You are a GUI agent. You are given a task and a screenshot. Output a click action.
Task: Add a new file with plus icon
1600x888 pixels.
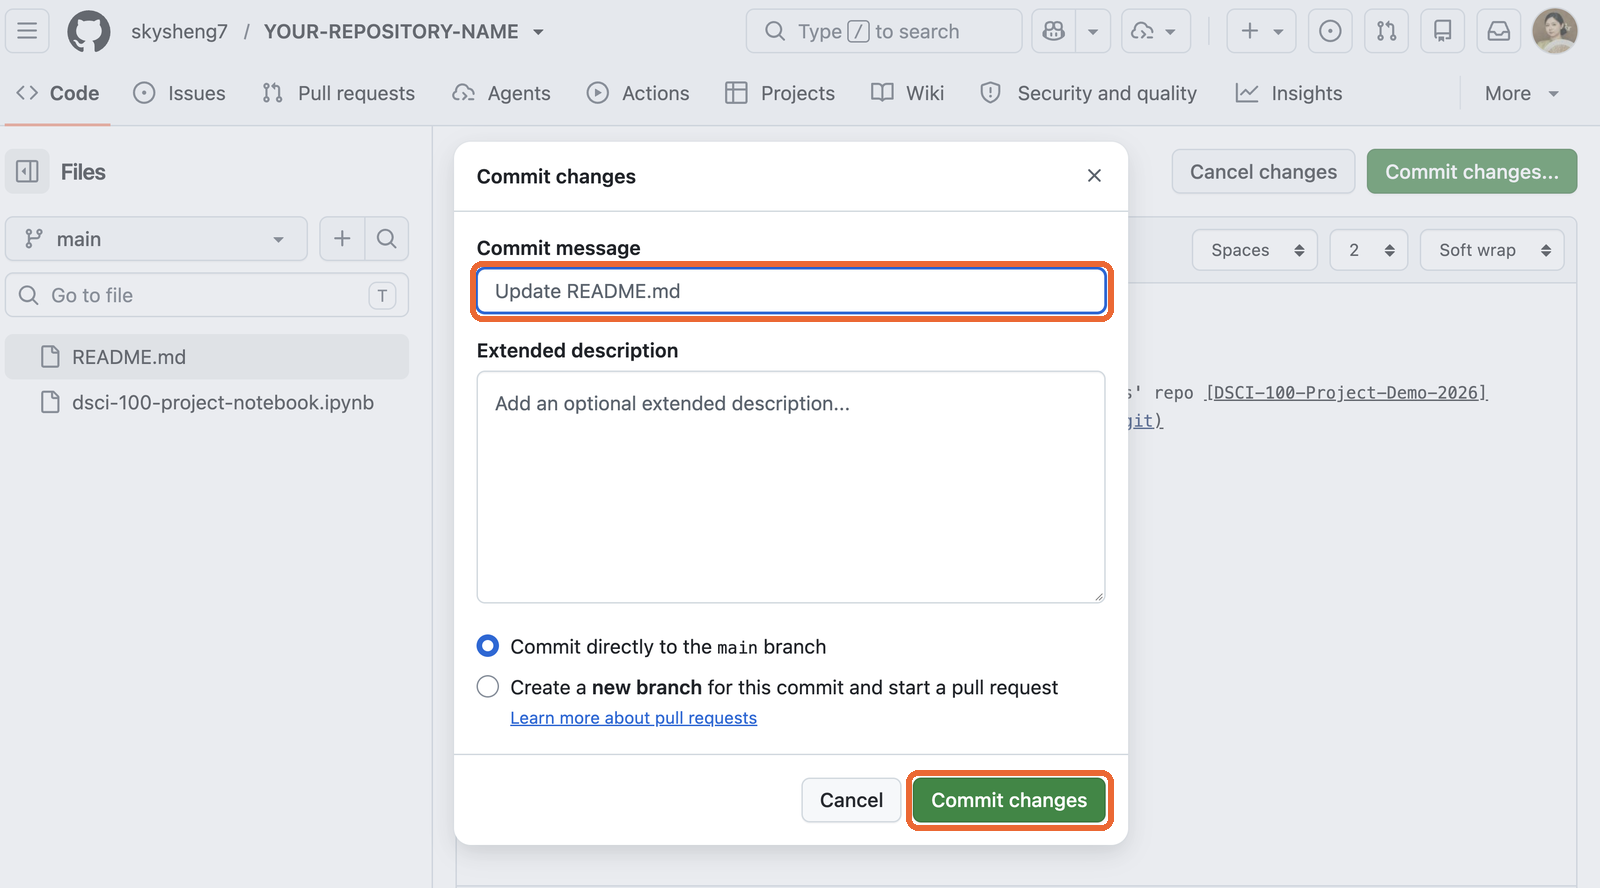tap(342, 239)
